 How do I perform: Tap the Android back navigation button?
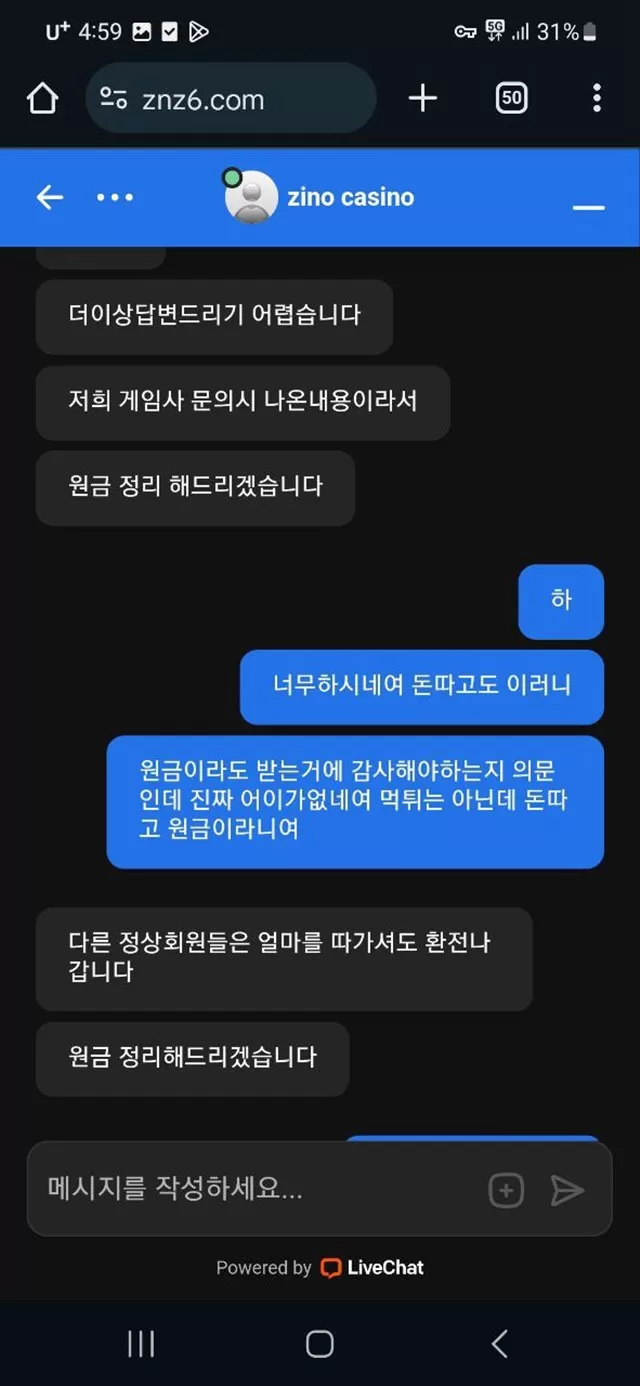click(499, 1344)
